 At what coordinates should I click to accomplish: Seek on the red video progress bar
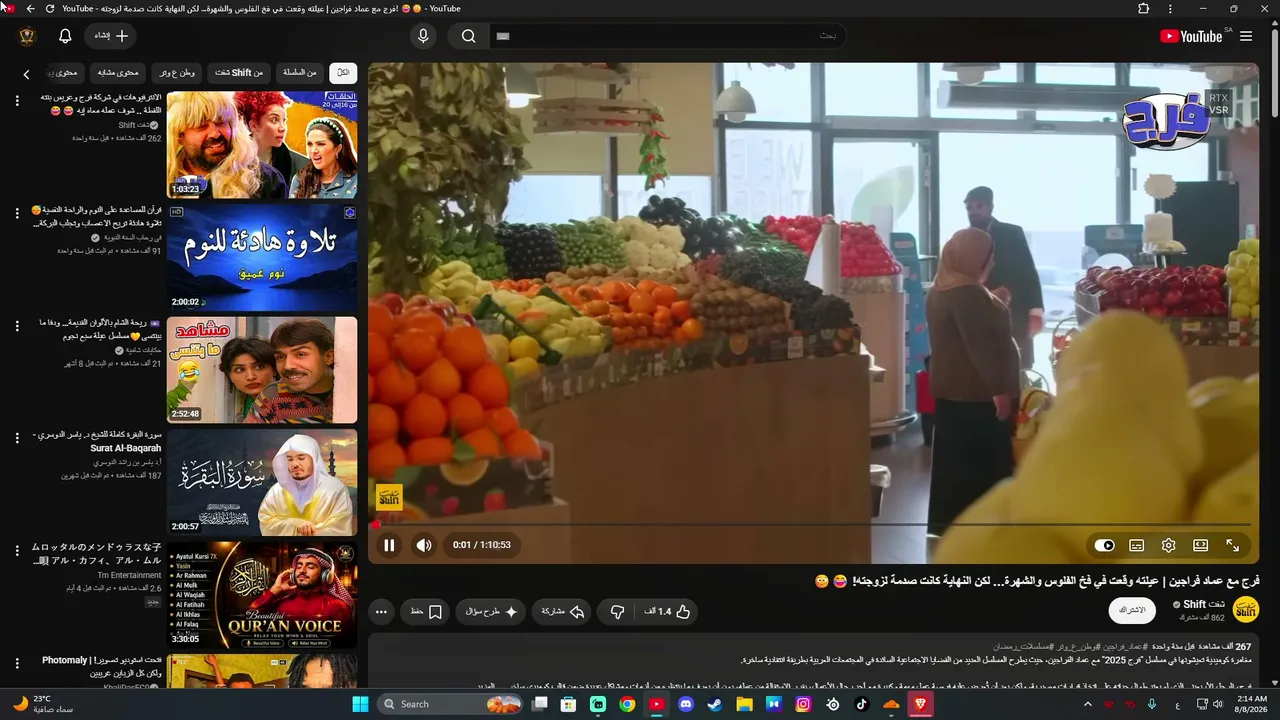813,524
